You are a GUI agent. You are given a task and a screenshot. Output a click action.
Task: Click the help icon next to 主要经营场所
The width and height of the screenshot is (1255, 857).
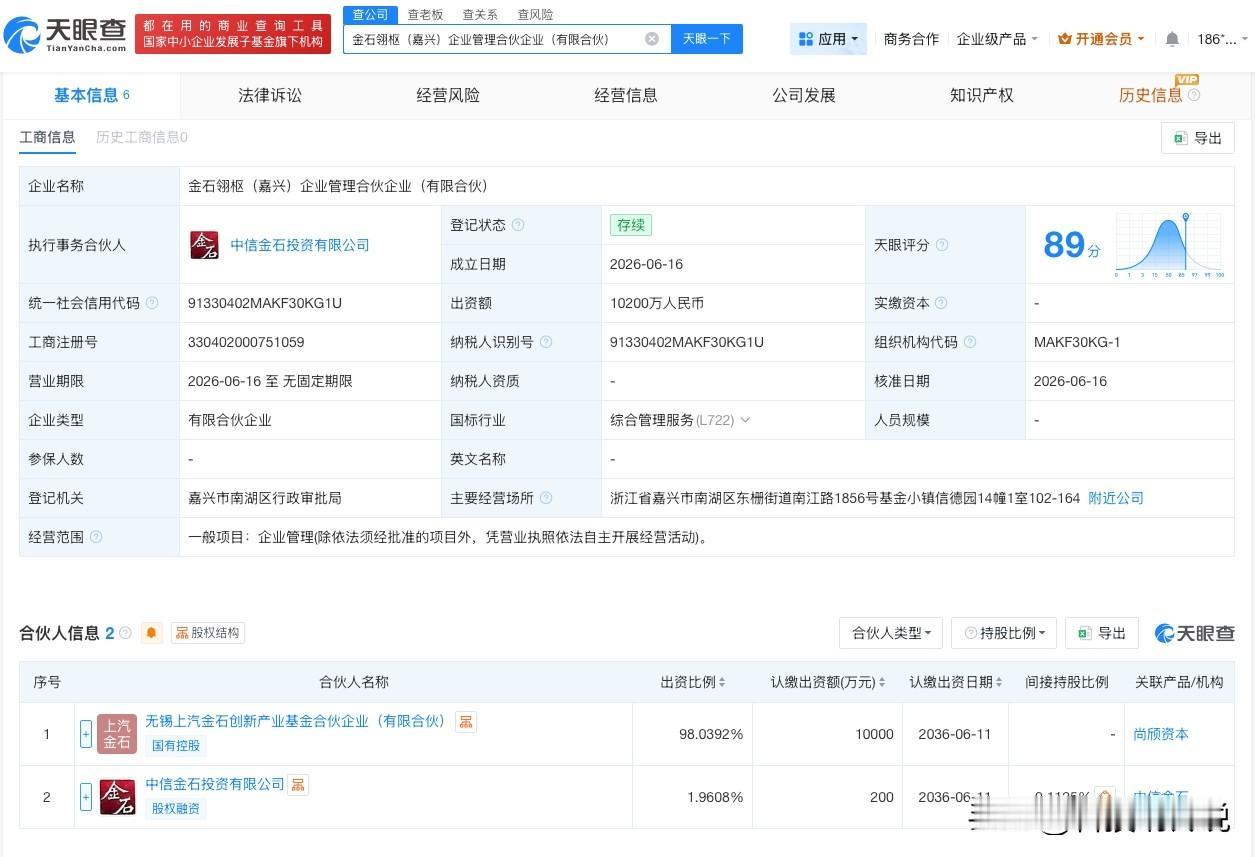click(x=546, y=498)
